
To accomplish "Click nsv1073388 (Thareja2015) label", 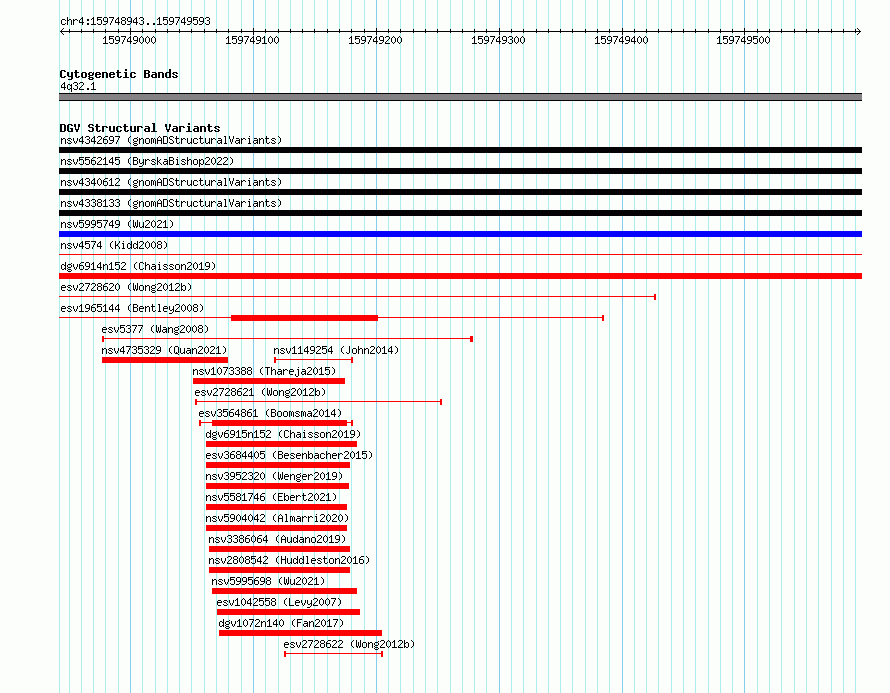I will [x=264, y=371].
